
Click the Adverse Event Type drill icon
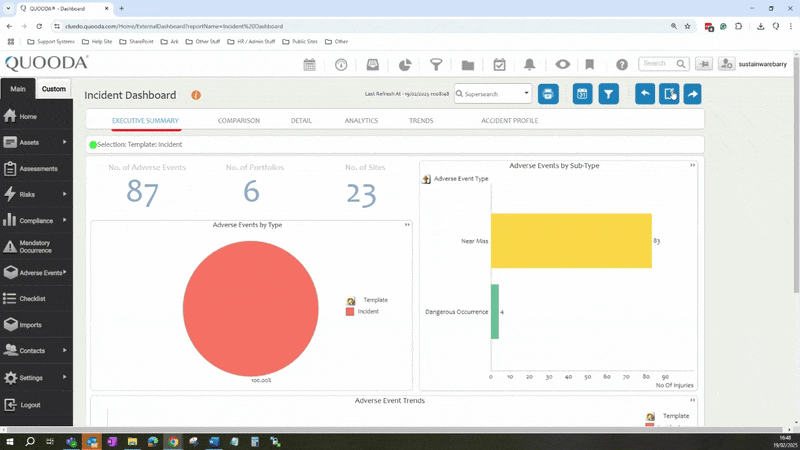pos(426,179)
